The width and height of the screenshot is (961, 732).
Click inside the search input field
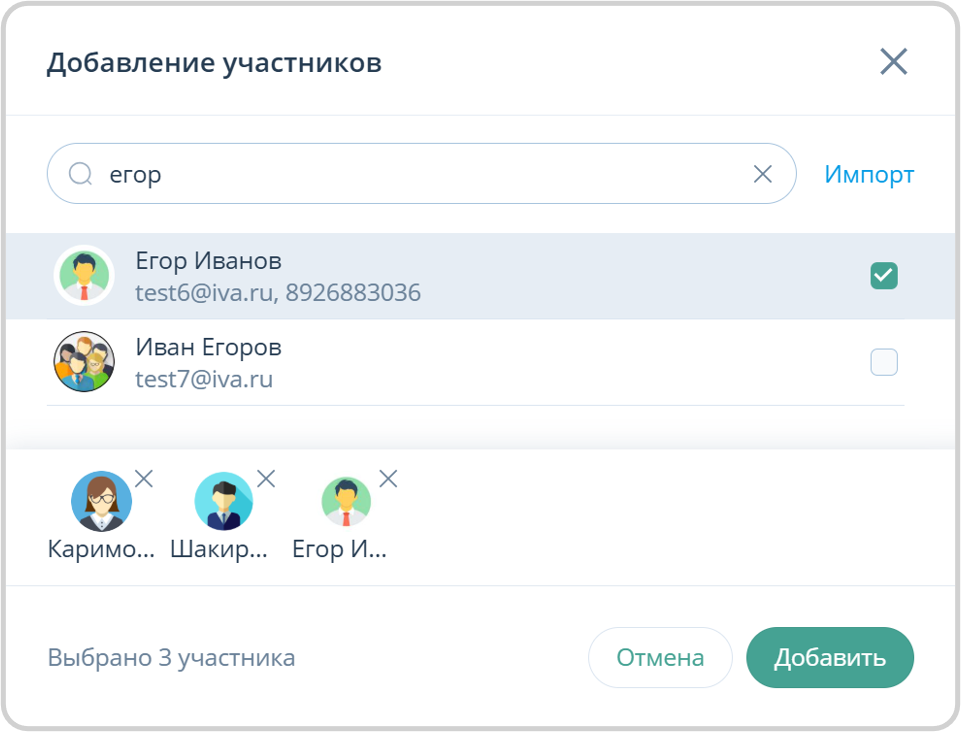(400, 173)
